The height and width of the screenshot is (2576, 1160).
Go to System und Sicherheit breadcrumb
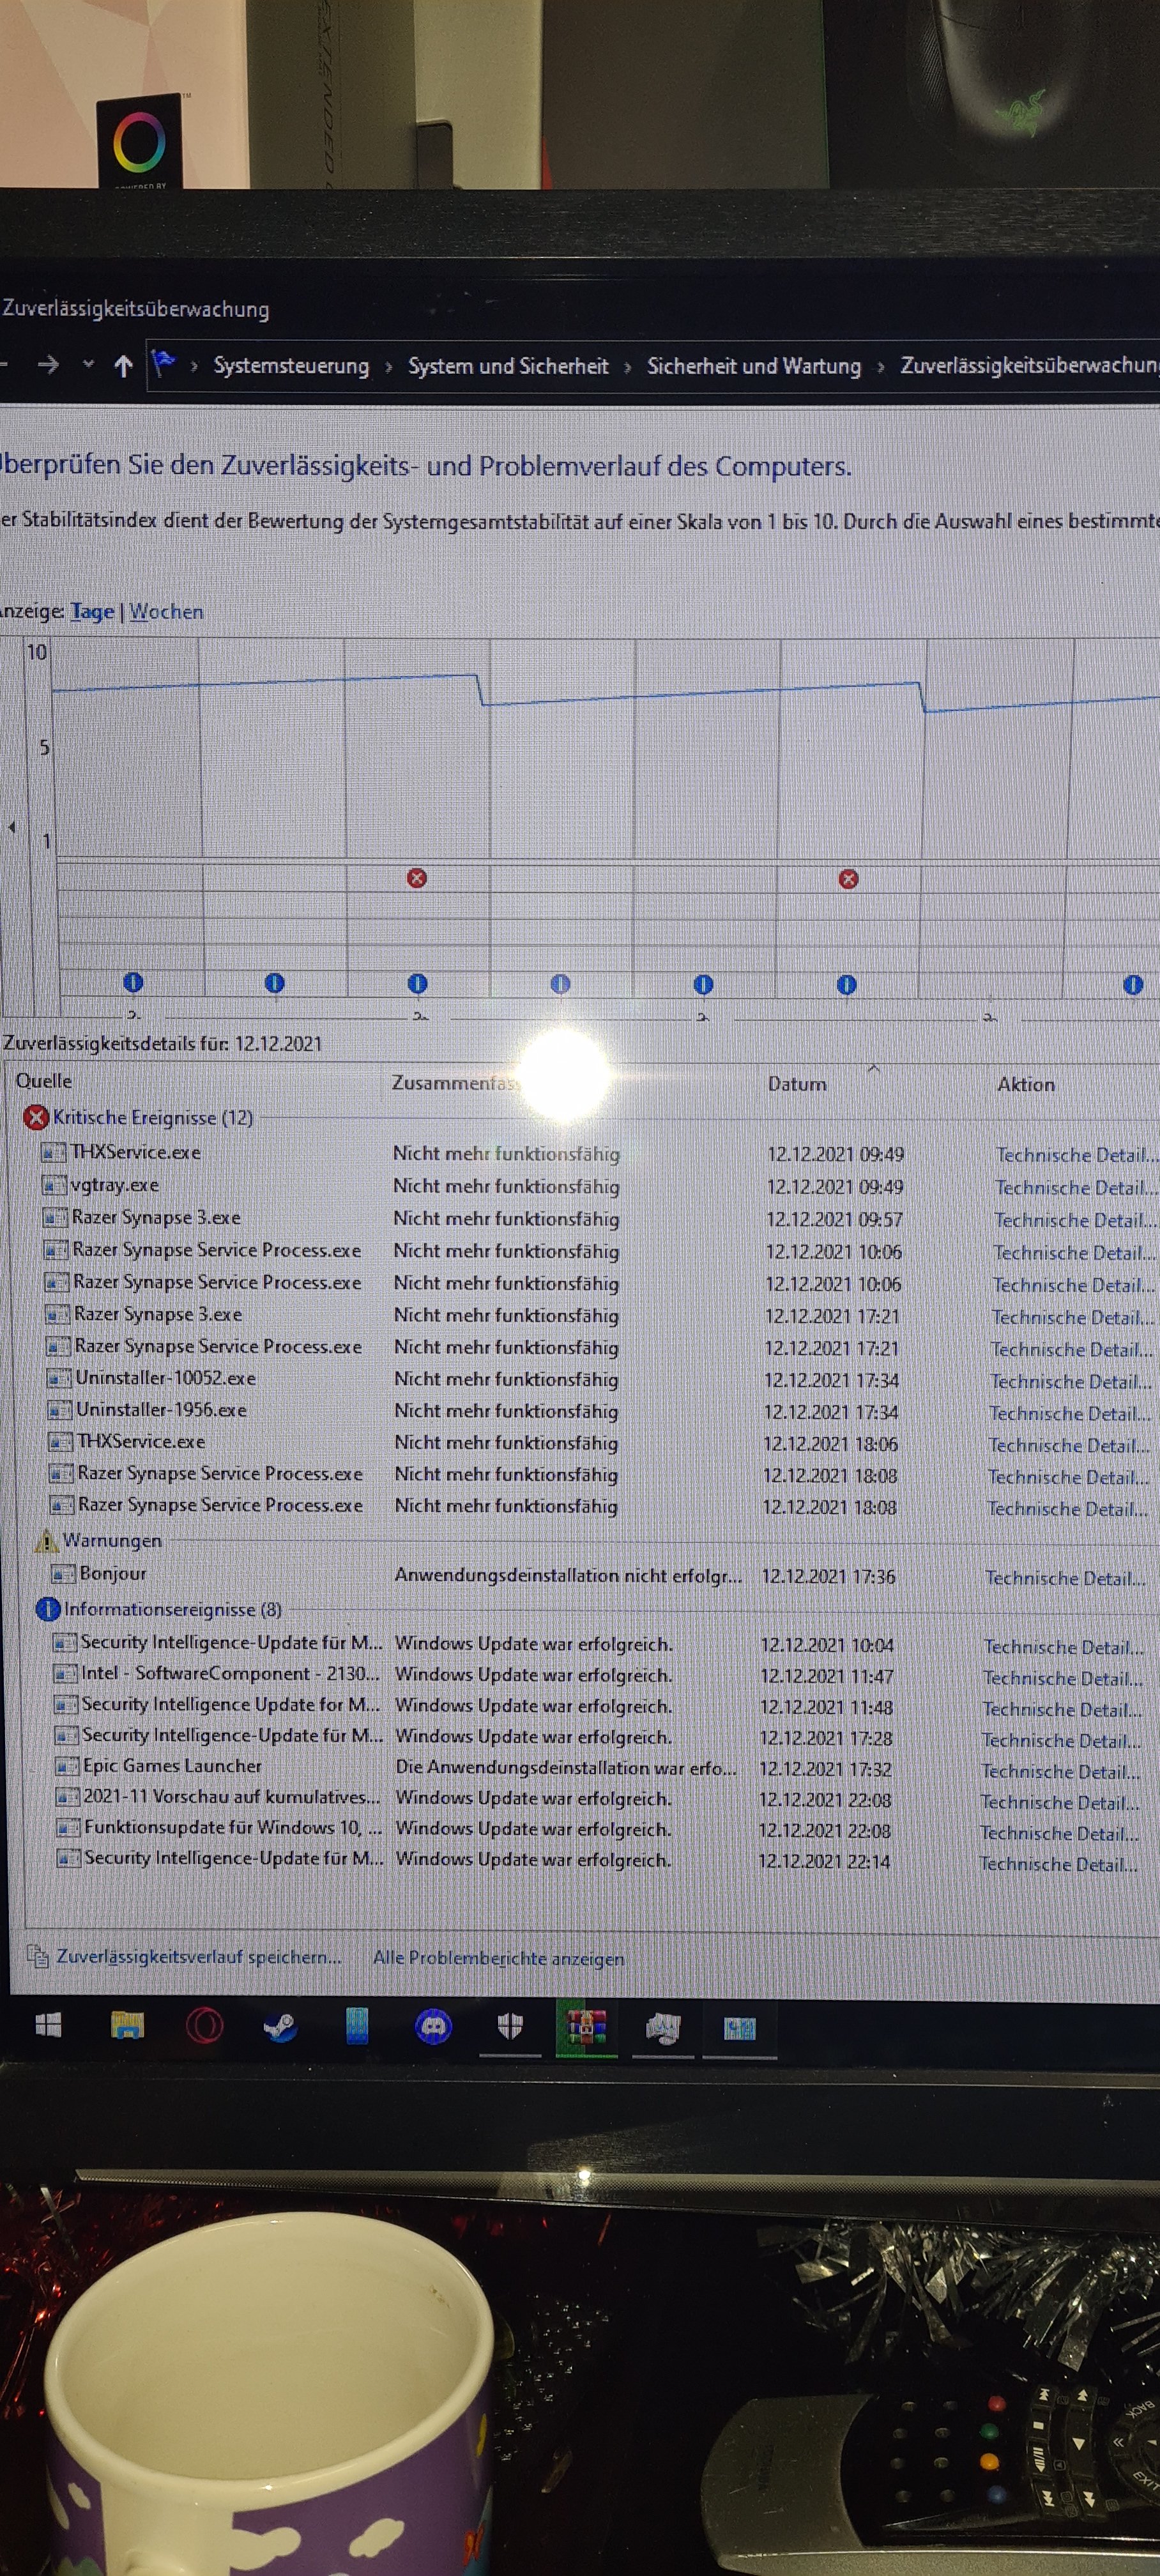pyautogui.click(x=508, y=366)
